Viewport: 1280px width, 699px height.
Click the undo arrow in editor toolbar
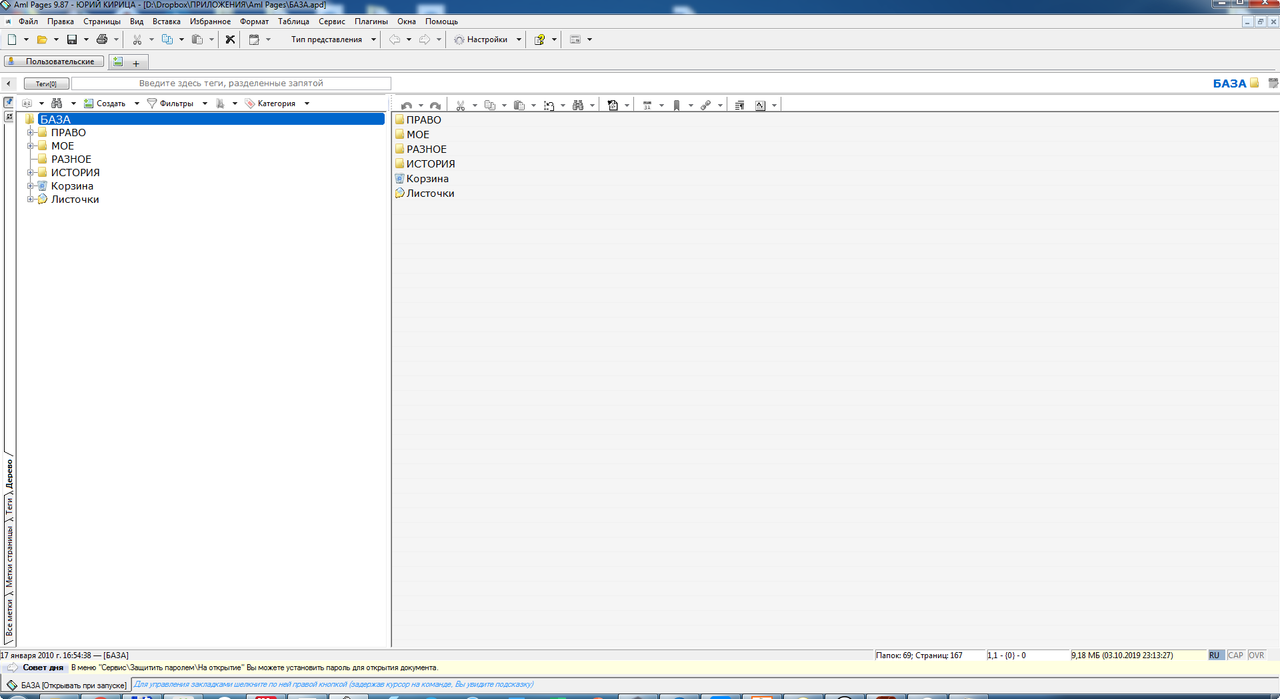pyautogui.click(x=406, y=105)
